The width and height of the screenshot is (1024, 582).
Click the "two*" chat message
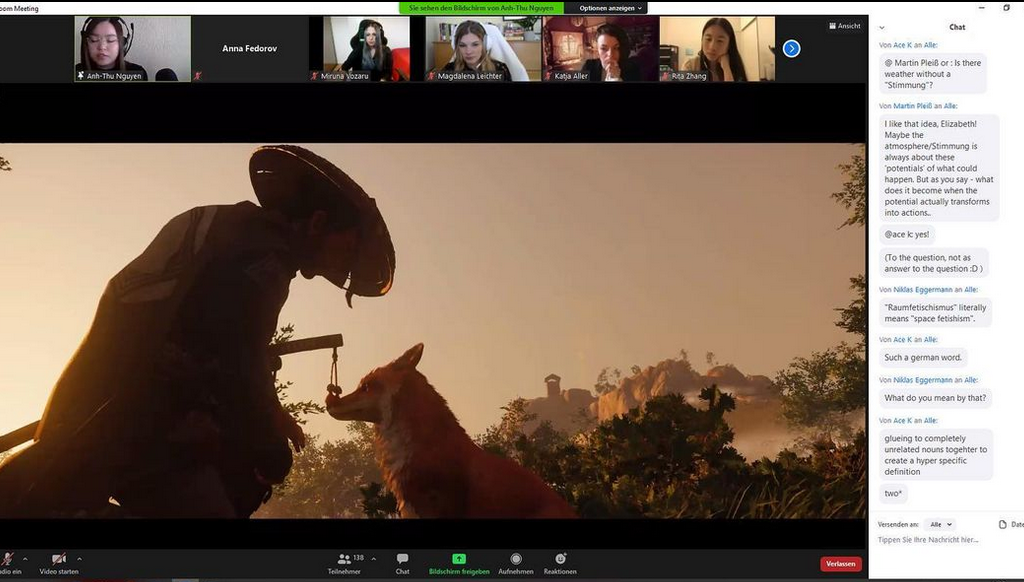pos(893,493)
